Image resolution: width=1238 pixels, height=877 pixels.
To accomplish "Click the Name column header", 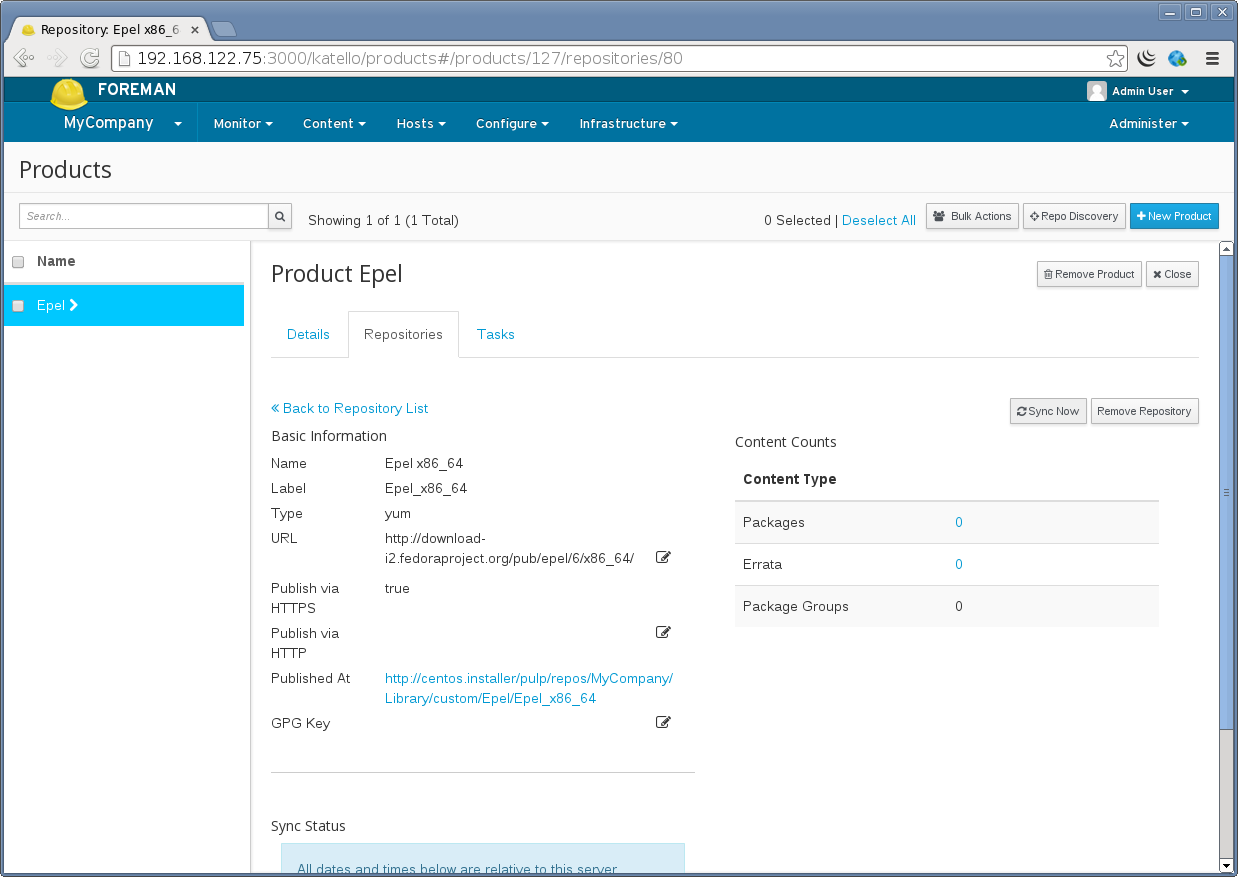I will point(56,261).
